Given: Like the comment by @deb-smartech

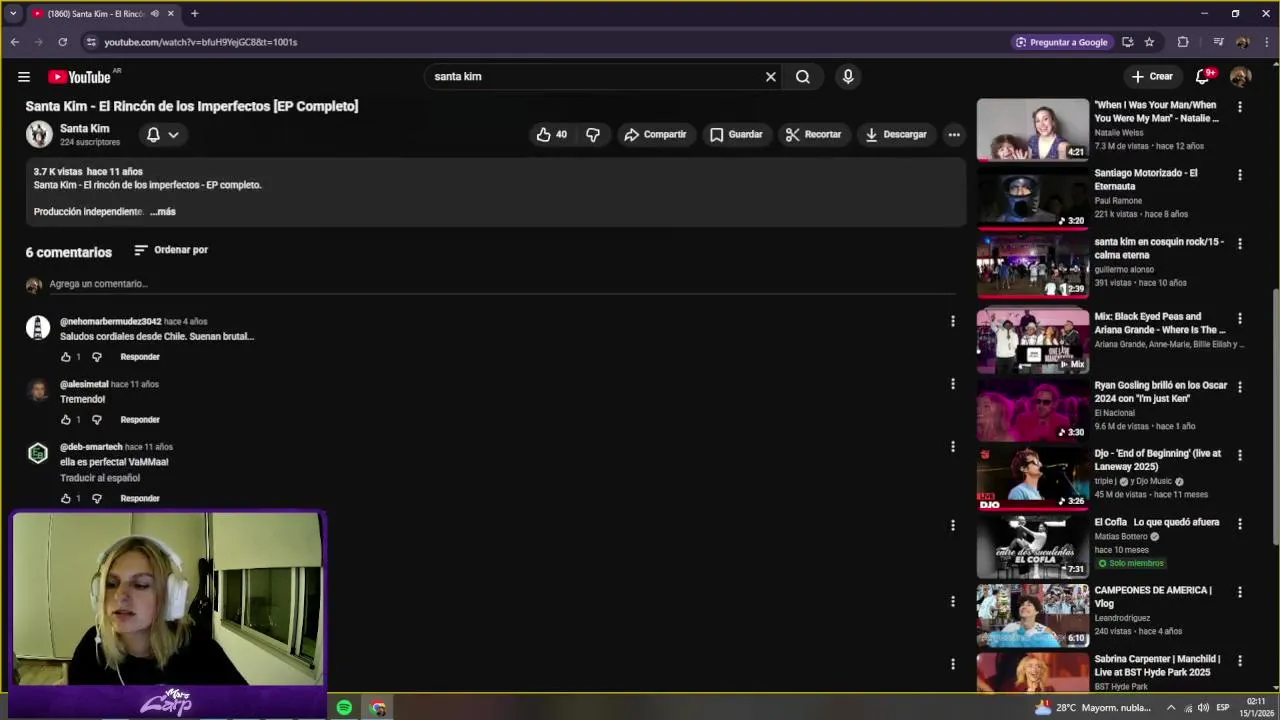Looking at the screenshot, I should pyautogui.click(x=66, y=498).
